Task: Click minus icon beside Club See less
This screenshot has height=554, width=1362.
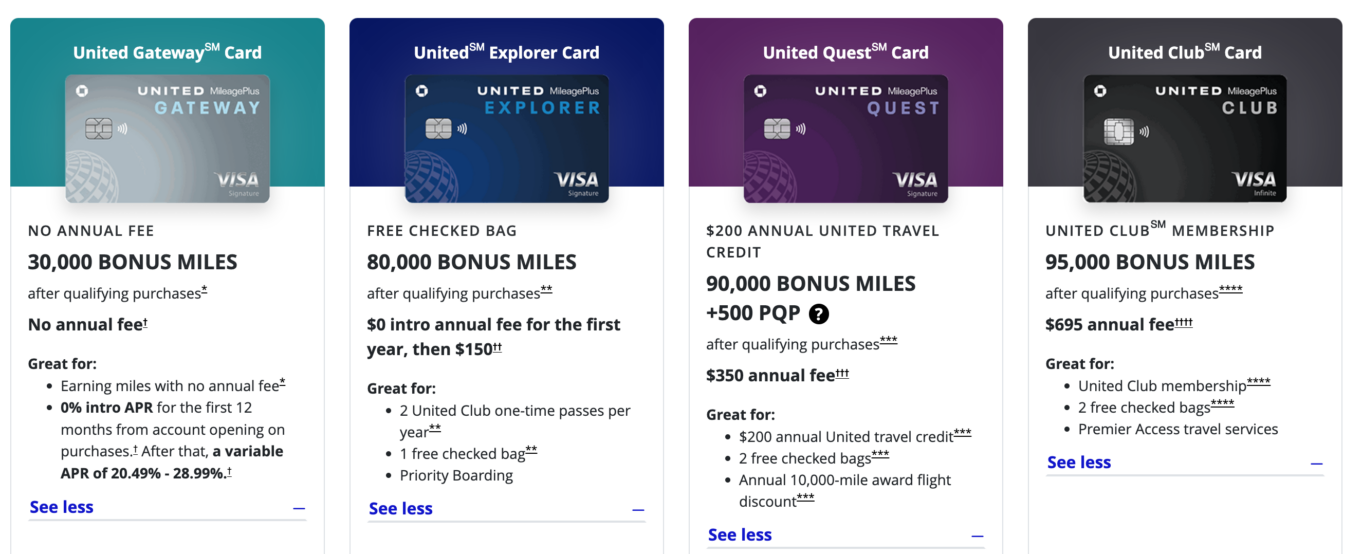Action: pos(1316,464)
